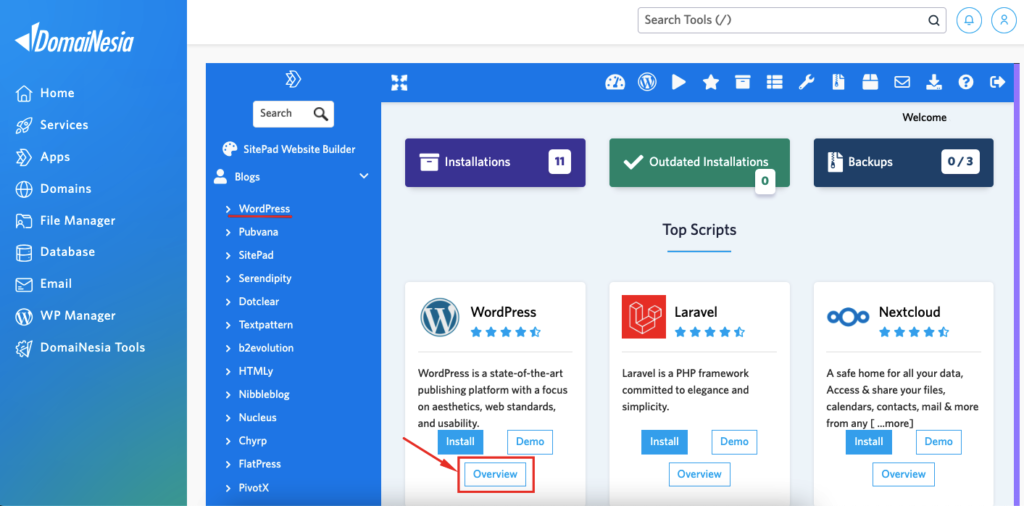1024x506 pixels.
Task: Click the play demos toolbar icon
Action: pyautogui.click(x=679, y=82)
